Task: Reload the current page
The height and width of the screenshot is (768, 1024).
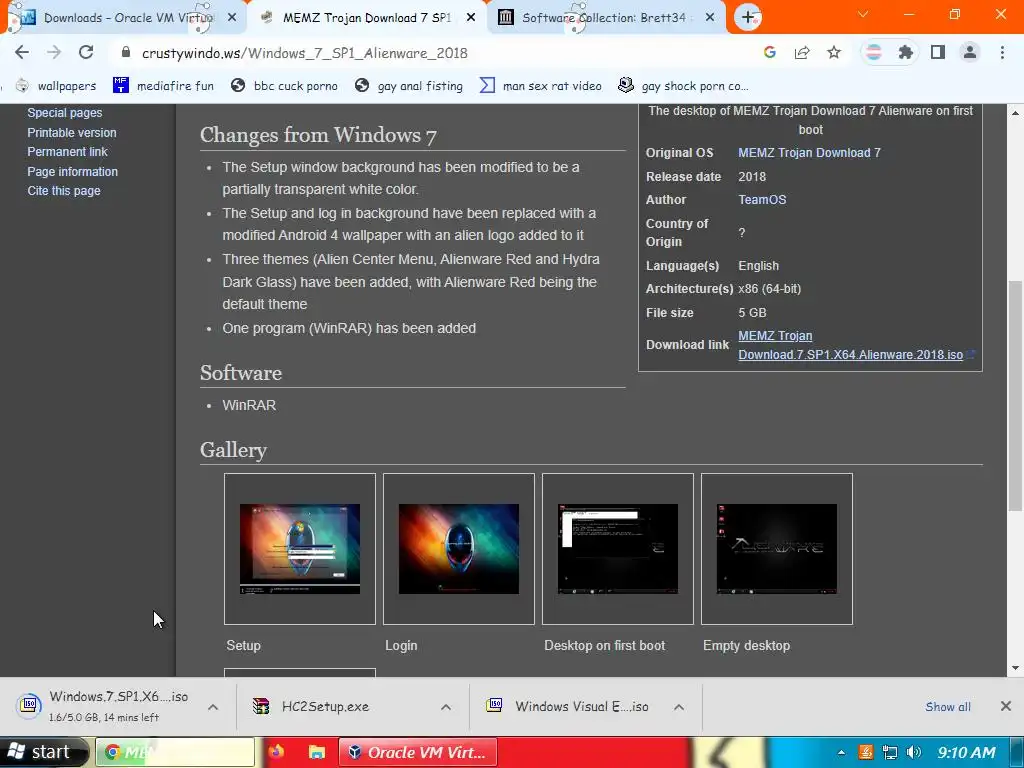Action: [x=86, y=52]
